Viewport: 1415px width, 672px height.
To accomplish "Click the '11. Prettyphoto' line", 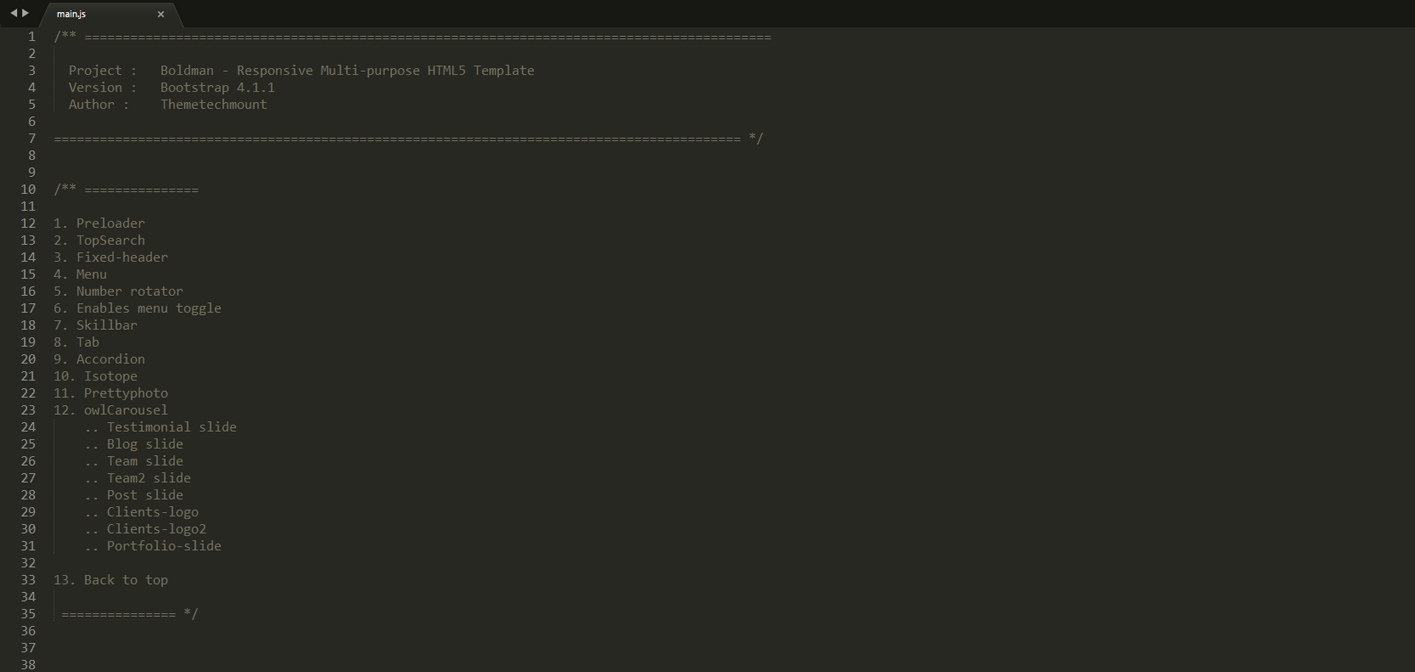I will 111,393.
